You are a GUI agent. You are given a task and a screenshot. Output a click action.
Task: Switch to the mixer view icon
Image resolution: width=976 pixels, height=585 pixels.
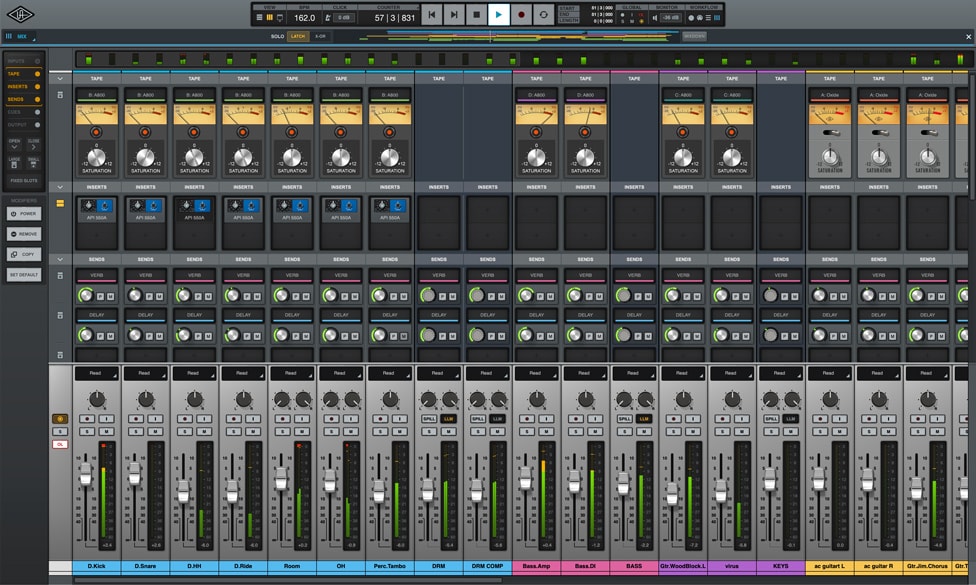270,18
